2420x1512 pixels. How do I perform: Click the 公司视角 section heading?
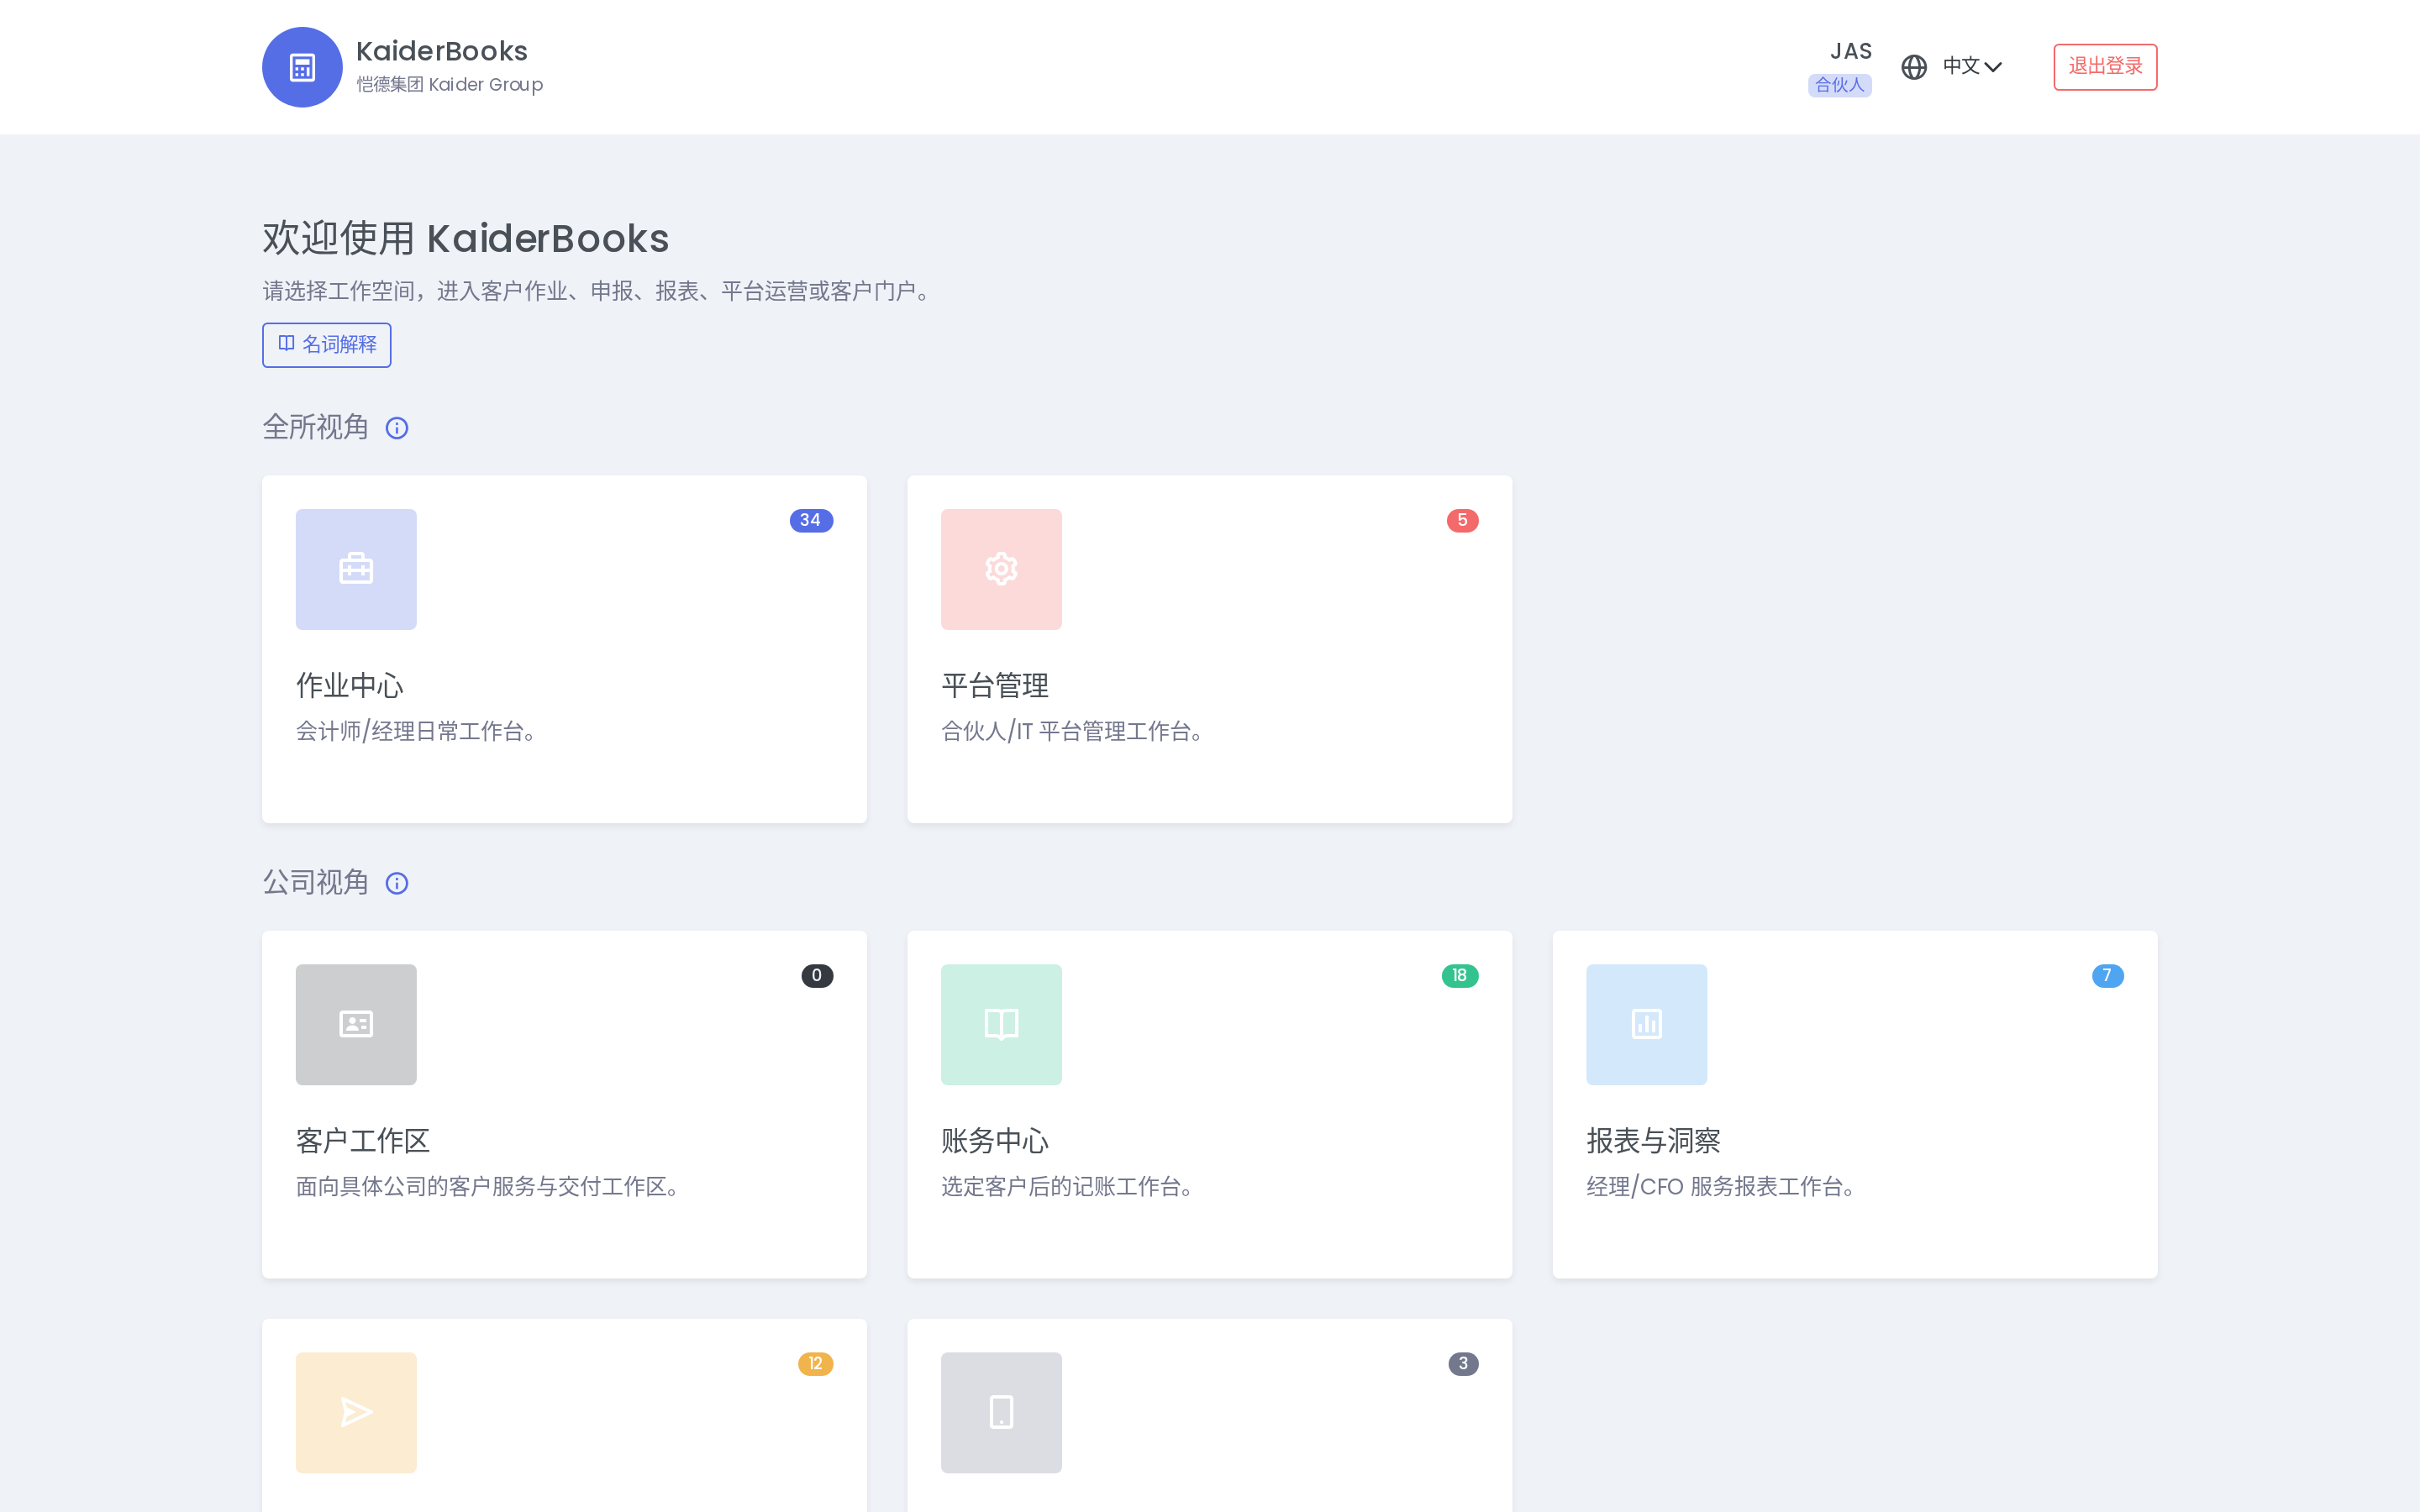(x=316, y=882)
